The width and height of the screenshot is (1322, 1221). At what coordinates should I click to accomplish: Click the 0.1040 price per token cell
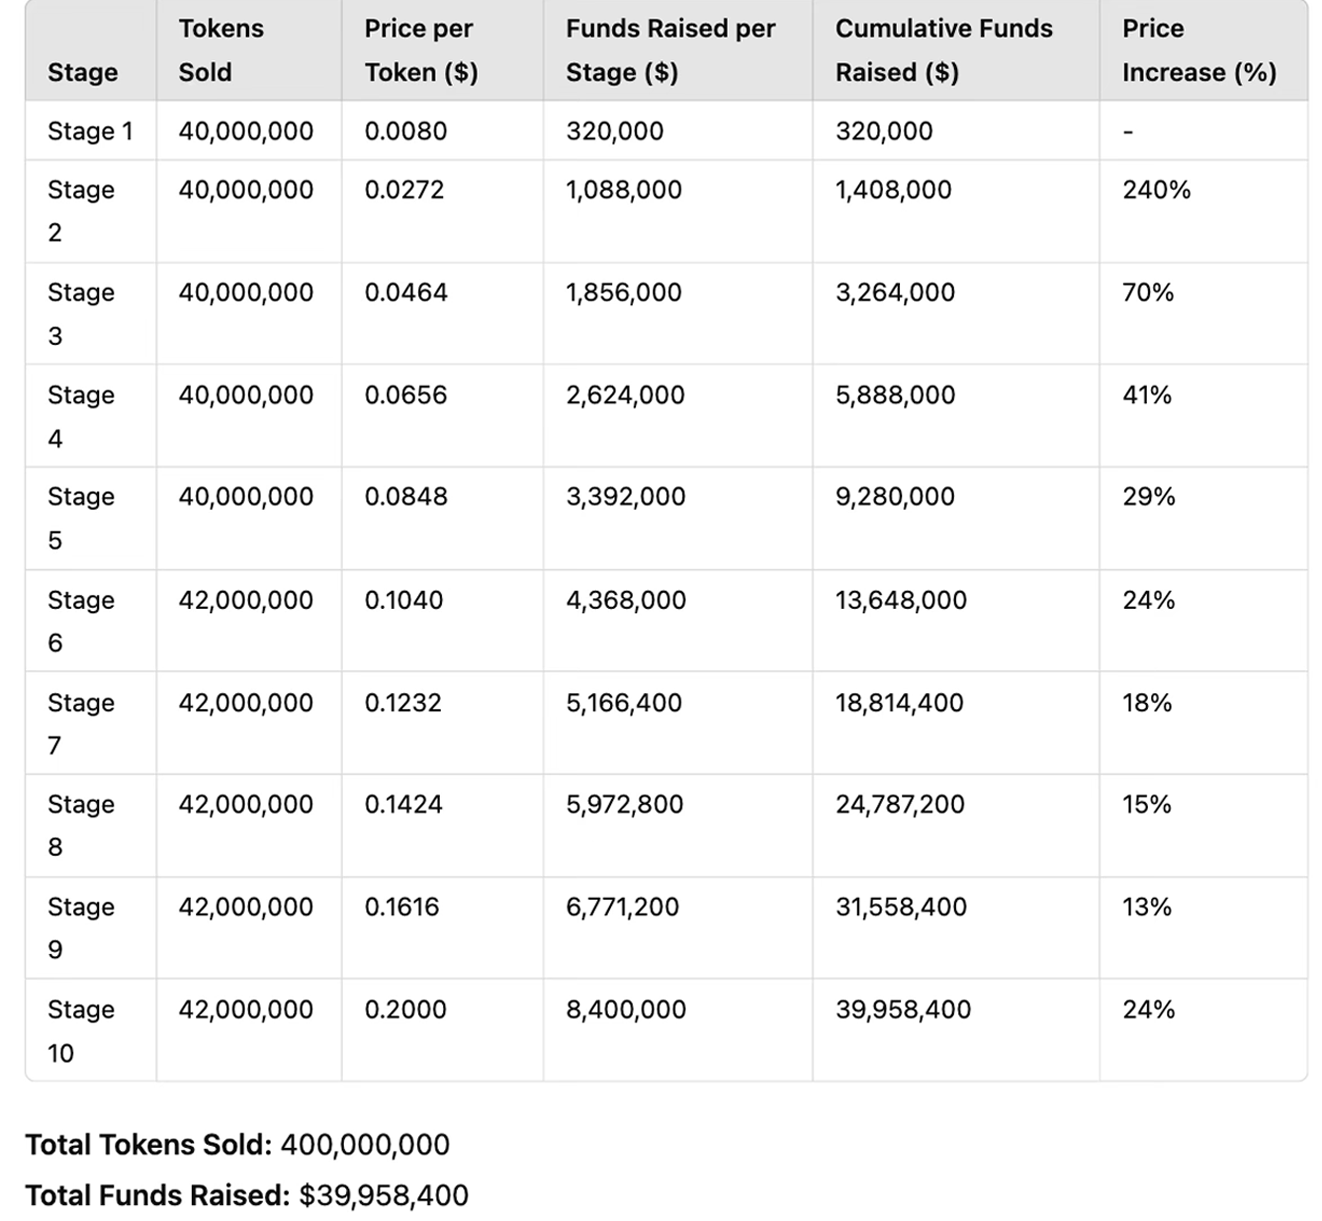[404, 600]
